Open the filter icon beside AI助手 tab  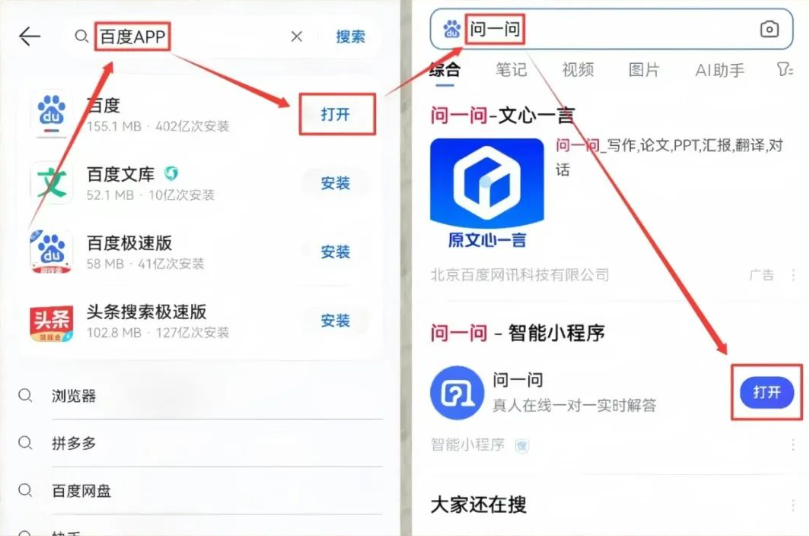coord(784,70)
